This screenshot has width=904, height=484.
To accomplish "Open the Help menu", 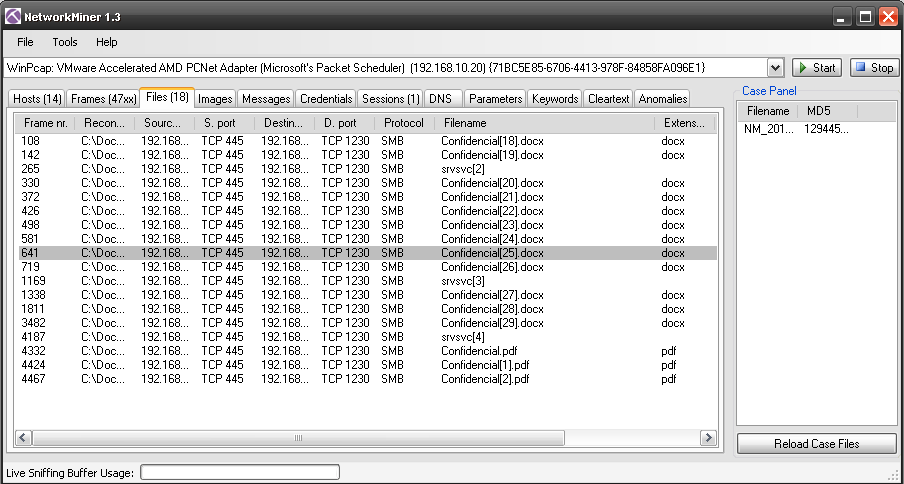I will (x=107, y=42).
